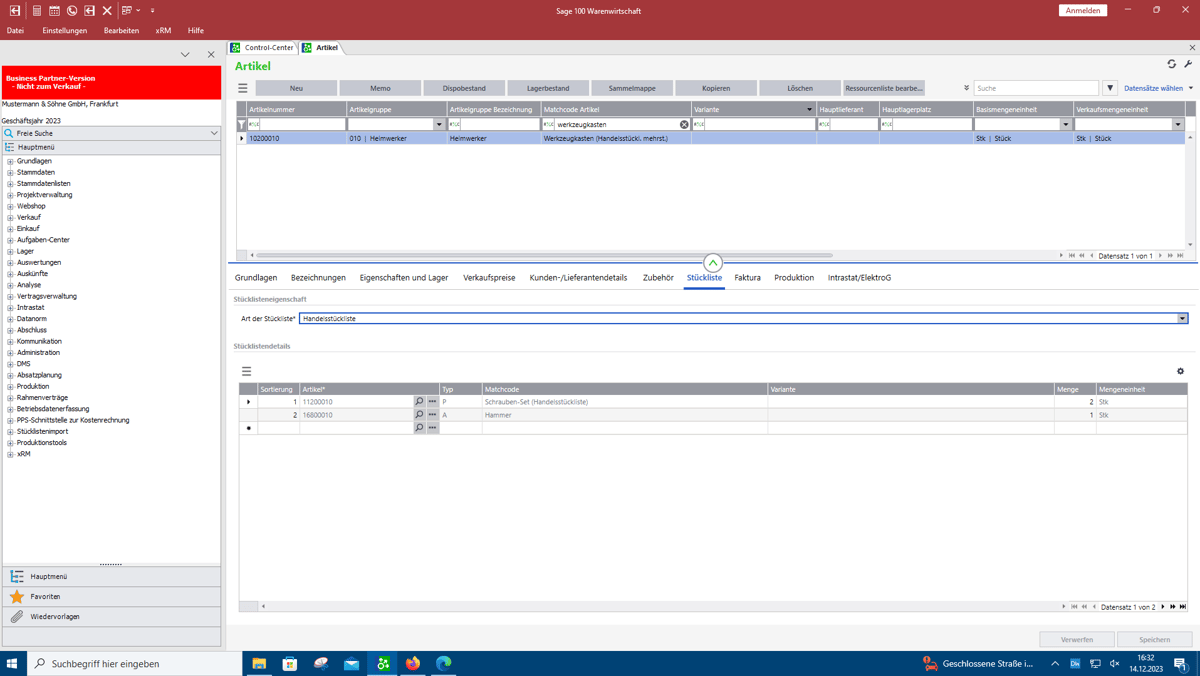Go to next record in Stücklistendetails navigator
This screenshot has height=676, width=1200.
(x=1163, y=607)
